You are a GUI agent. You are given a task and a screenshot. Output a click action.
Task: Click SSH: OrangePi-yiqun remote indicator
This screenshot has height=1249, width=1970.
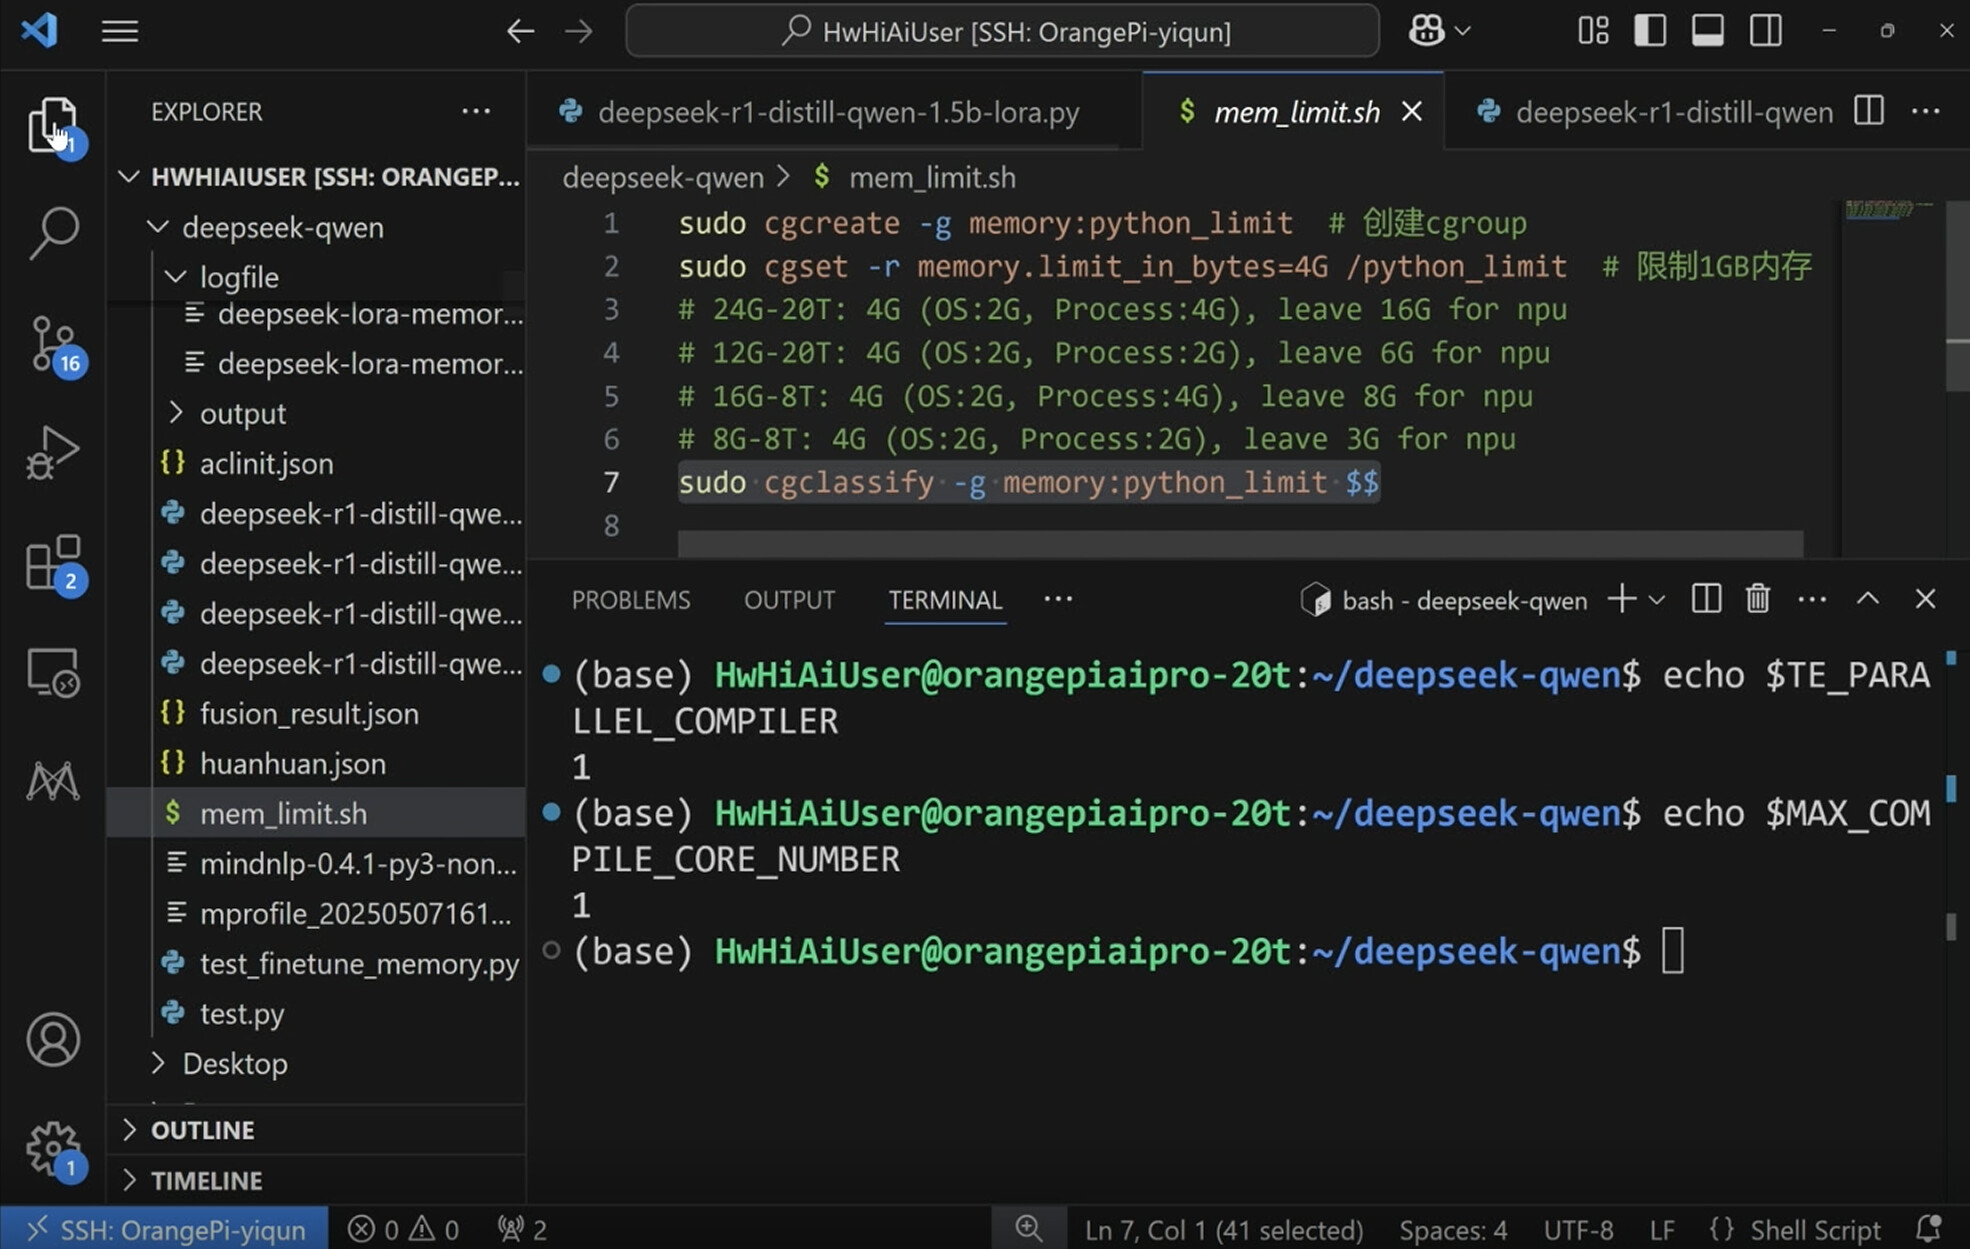[165, 1229]
